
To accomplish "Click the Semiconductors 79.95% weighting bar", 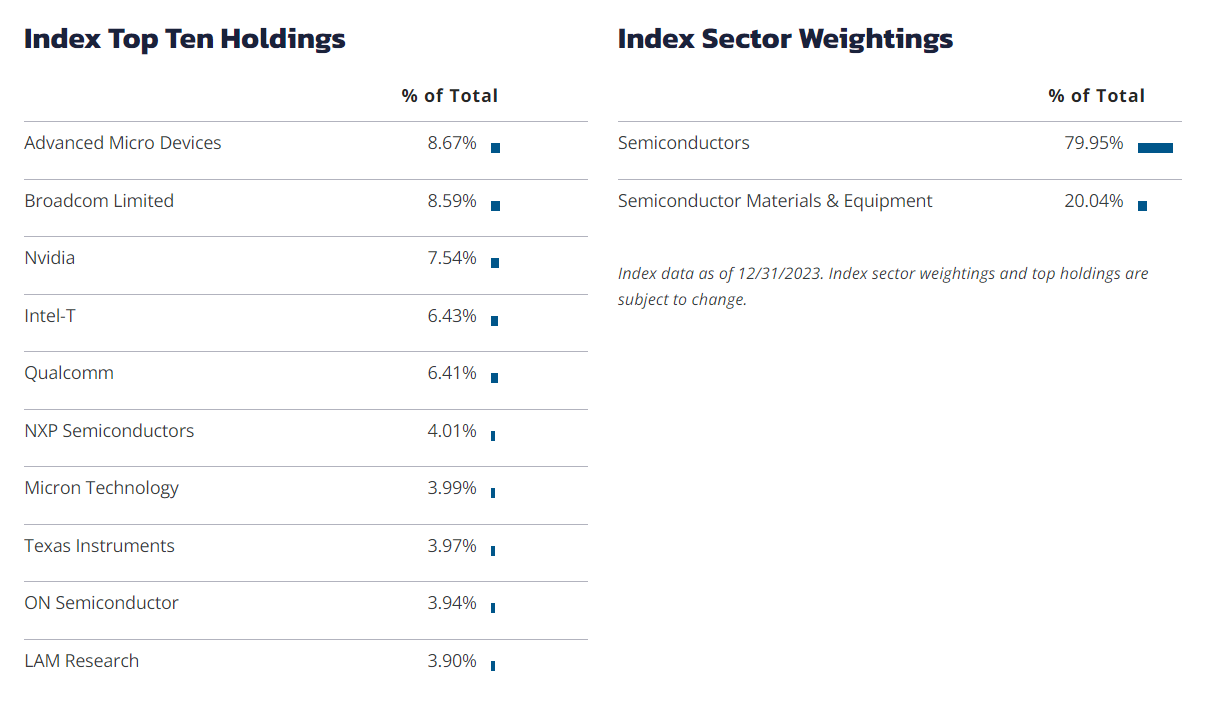I will pyautogui.click(x=1155, y=148).
